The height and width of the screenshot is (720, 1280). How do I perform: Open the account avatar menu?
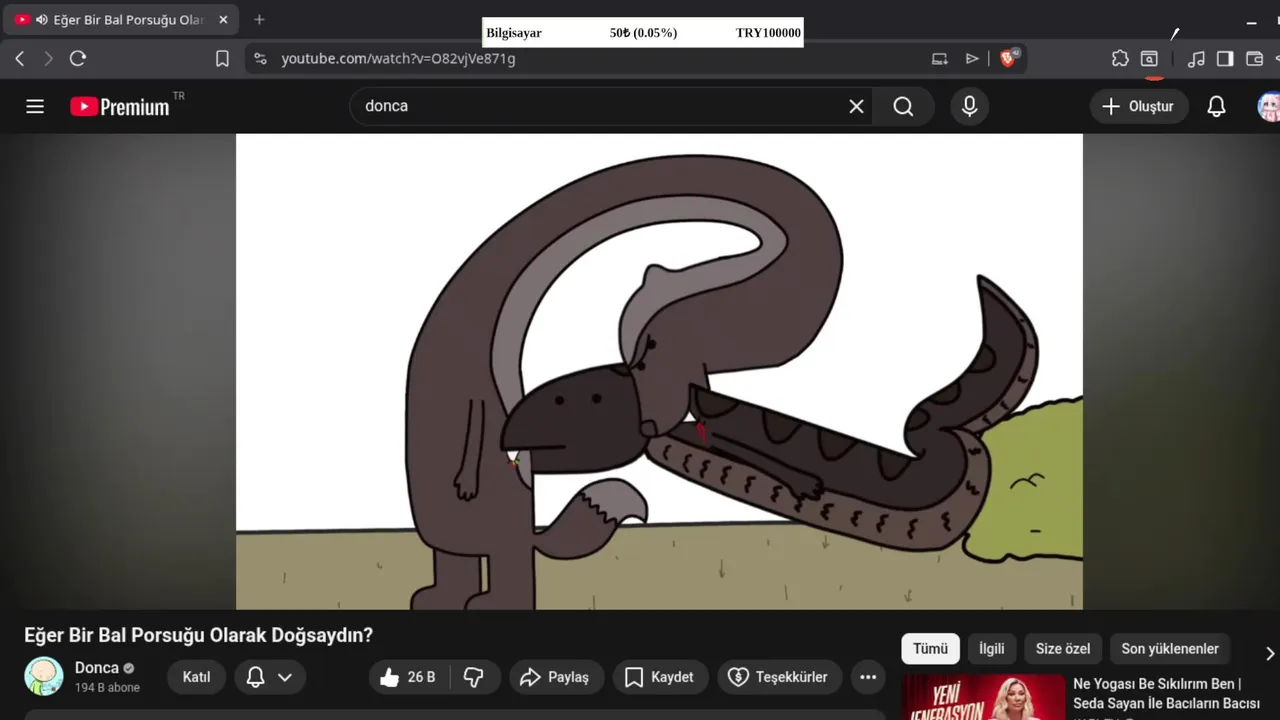point(1268,106)
